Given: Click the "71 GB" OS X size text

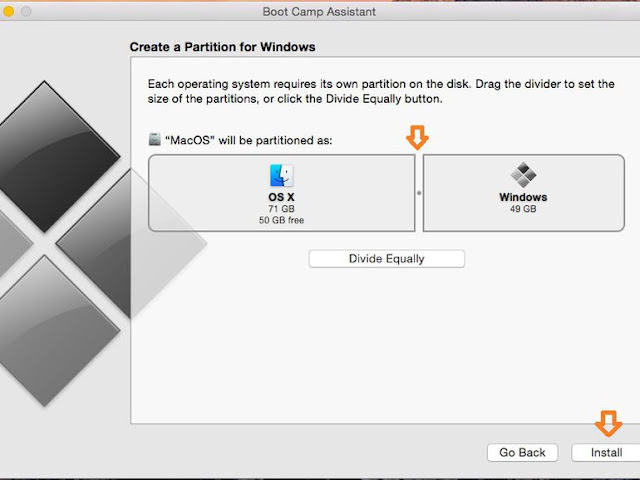Looking at the screenshot, I should 281,209.
